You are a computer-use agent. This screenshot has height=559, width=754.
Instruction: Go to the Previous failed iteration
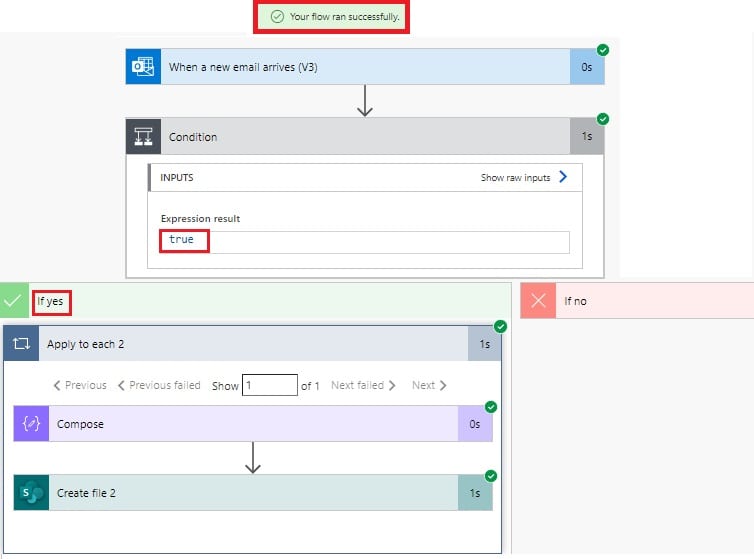159,385
